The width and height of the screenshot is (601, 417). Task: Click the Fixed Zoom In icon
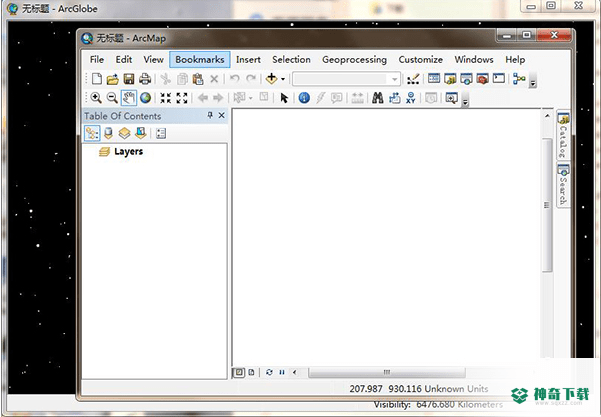tap(166, 98)
